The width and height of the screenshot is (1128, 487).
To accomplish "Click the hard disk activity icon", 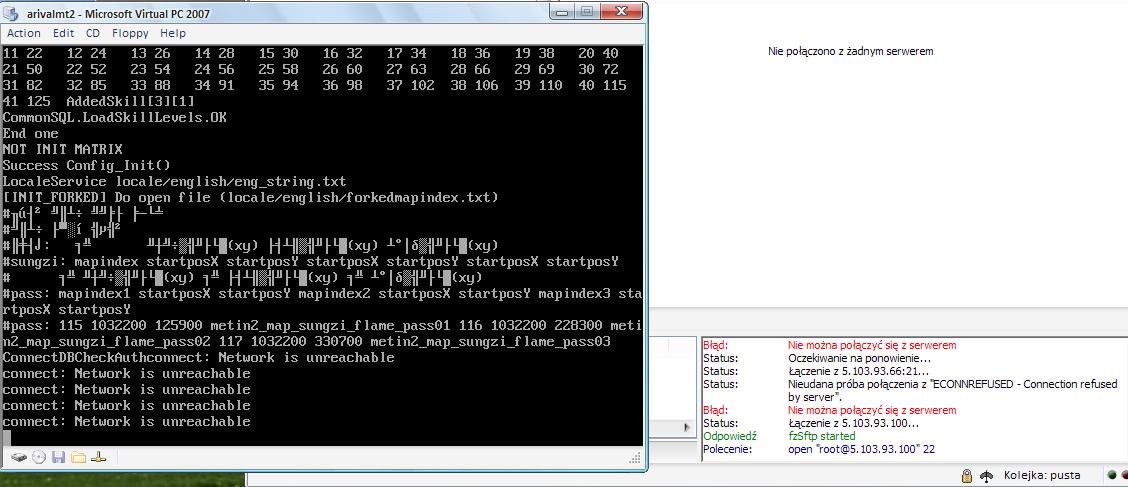I will 19,457.
